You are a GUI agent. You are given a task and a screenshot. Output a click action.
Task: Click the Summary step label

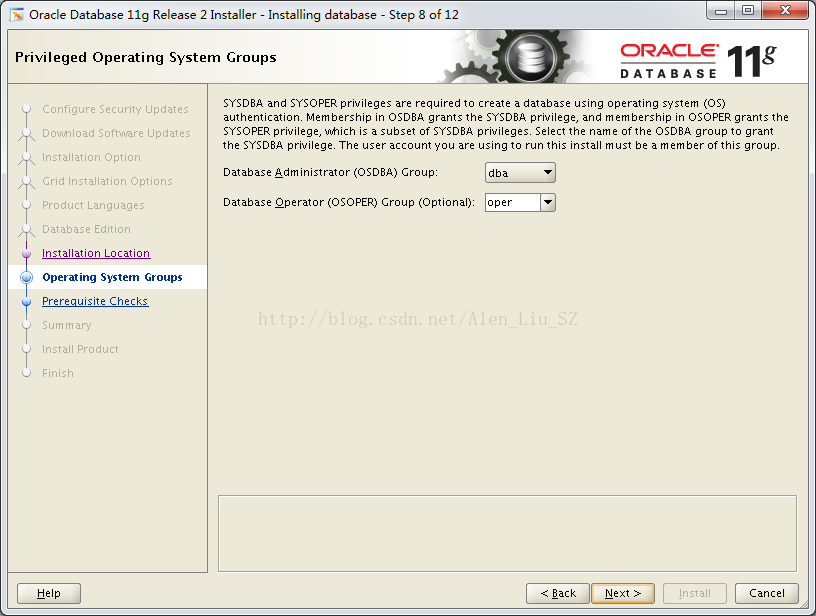(67, 325)
